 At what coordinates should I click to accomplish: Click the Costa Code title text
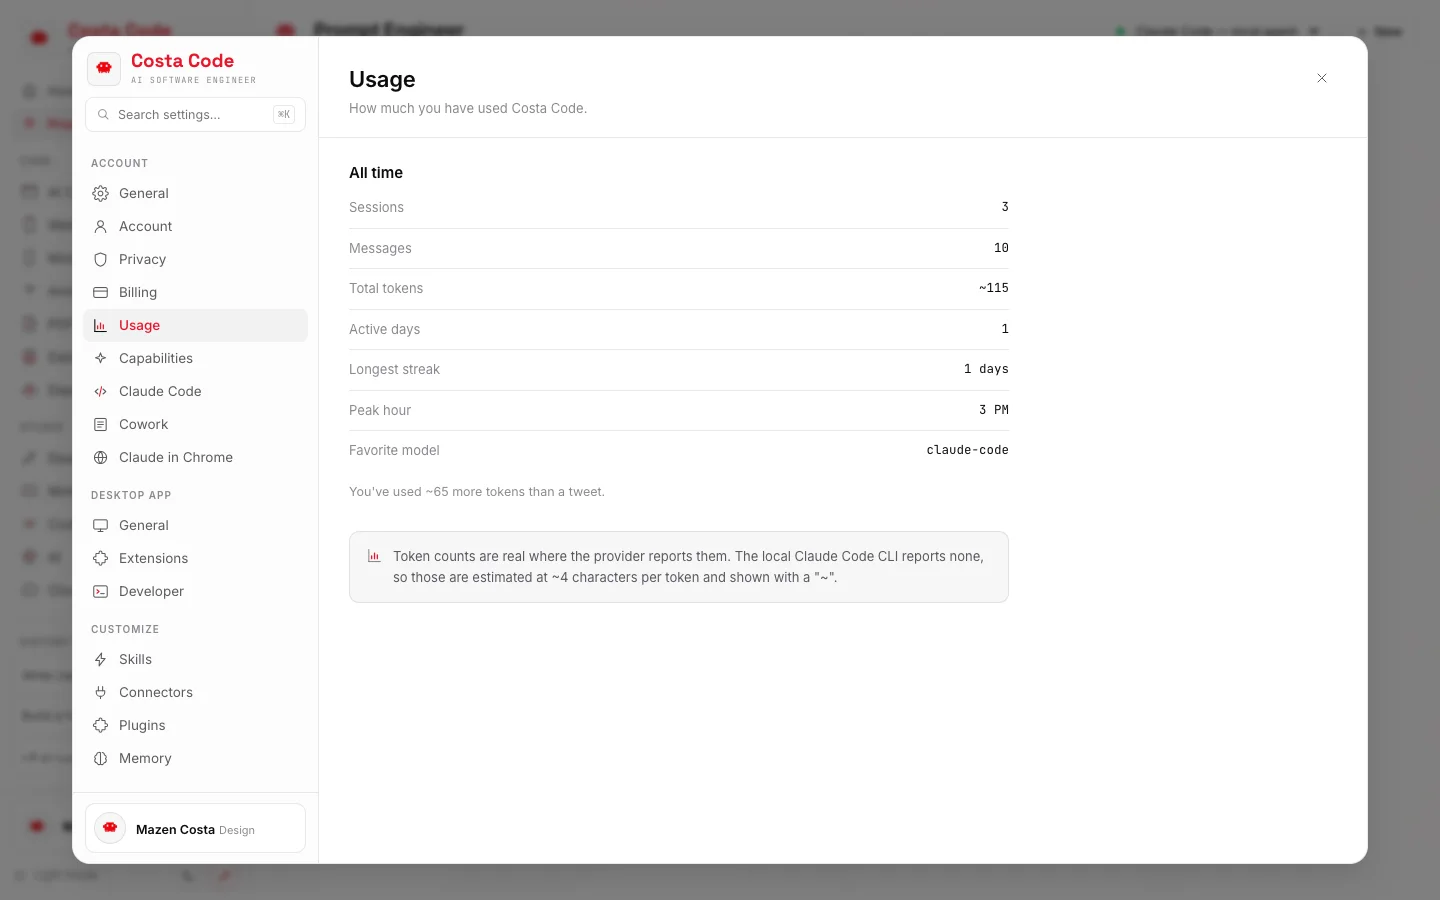(182, 61)
